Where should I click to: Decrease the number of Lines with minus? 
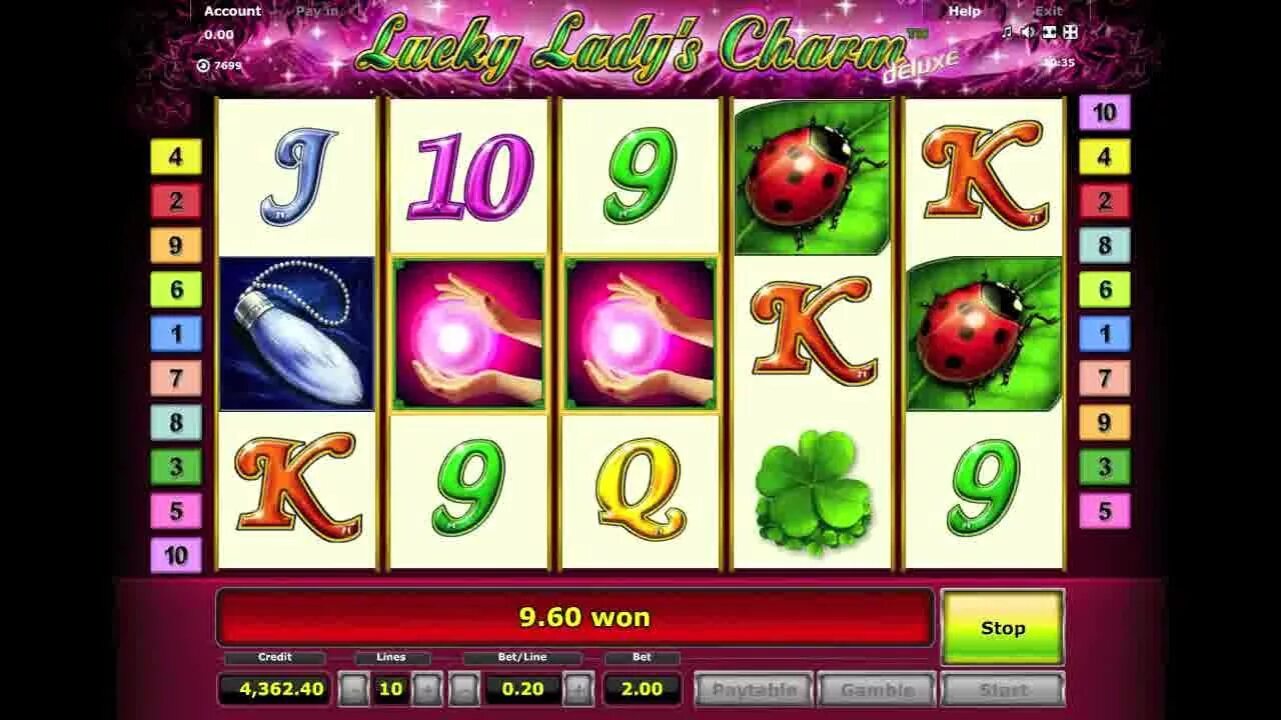(353, 689)
